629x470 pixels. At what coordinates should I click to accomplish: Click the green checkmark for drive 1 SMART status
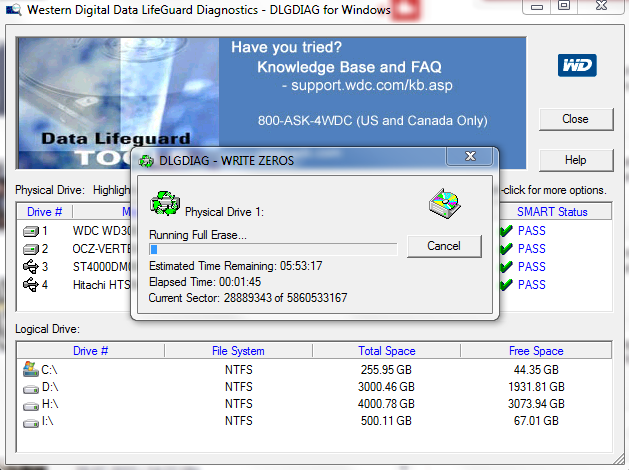pyautogui.click(x=506, y=231)
